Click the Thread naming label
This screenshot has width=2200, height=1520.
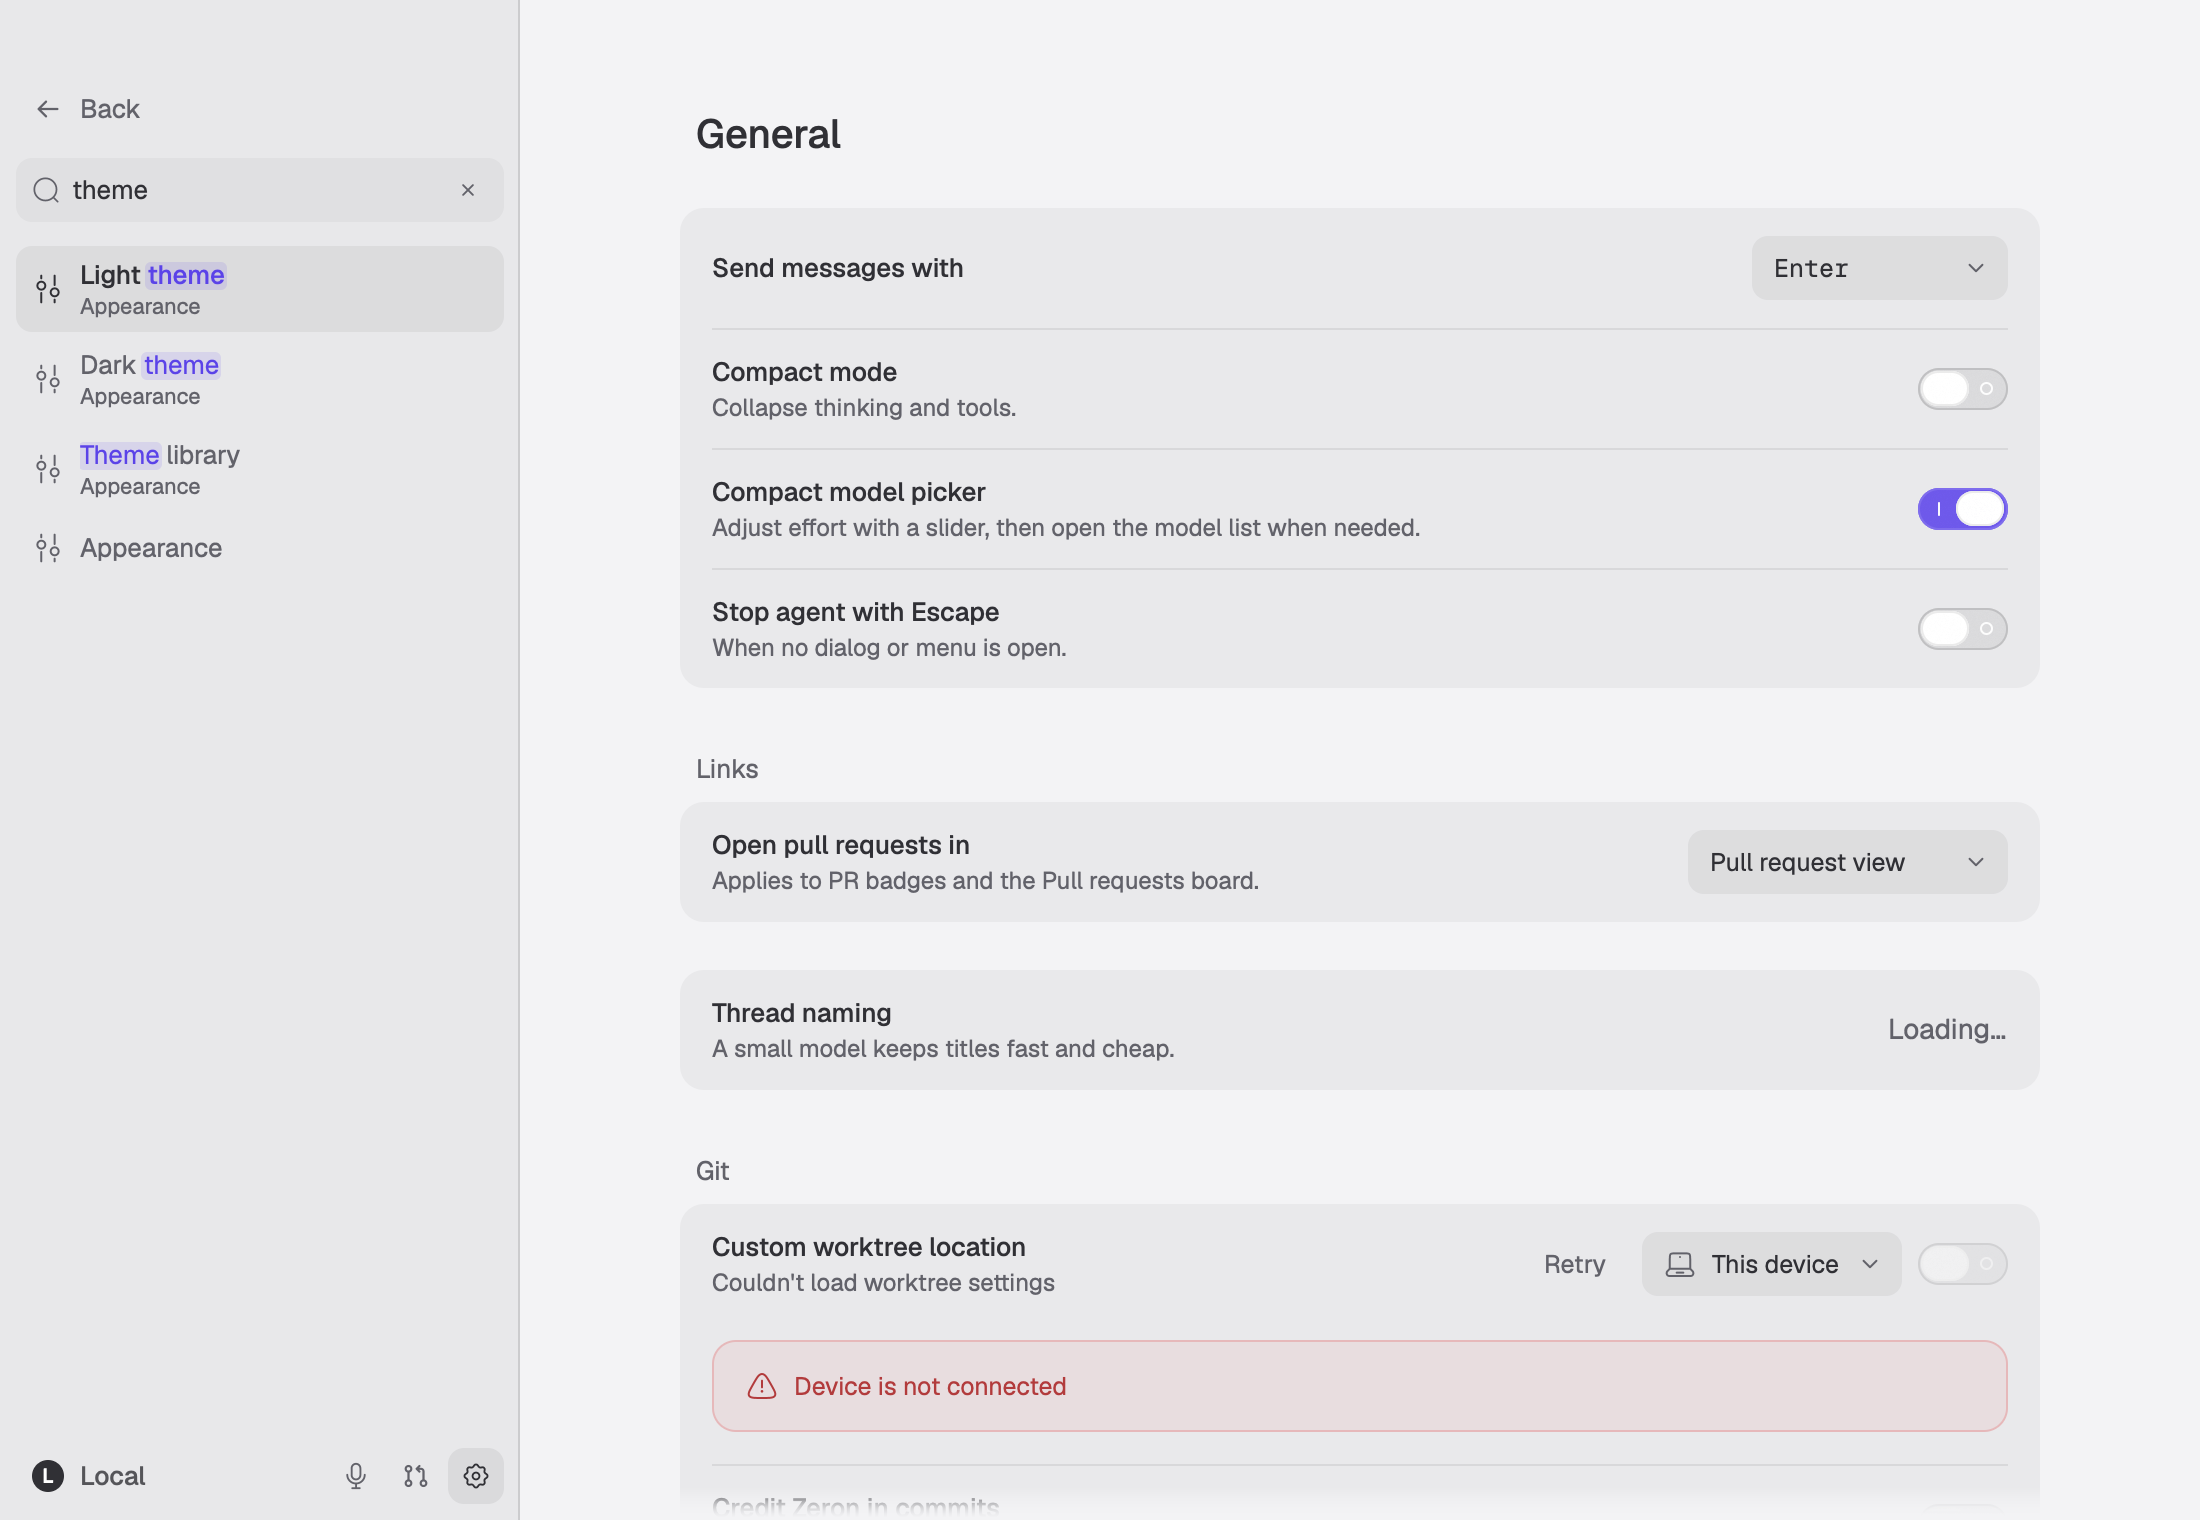tap(801, 1013)
